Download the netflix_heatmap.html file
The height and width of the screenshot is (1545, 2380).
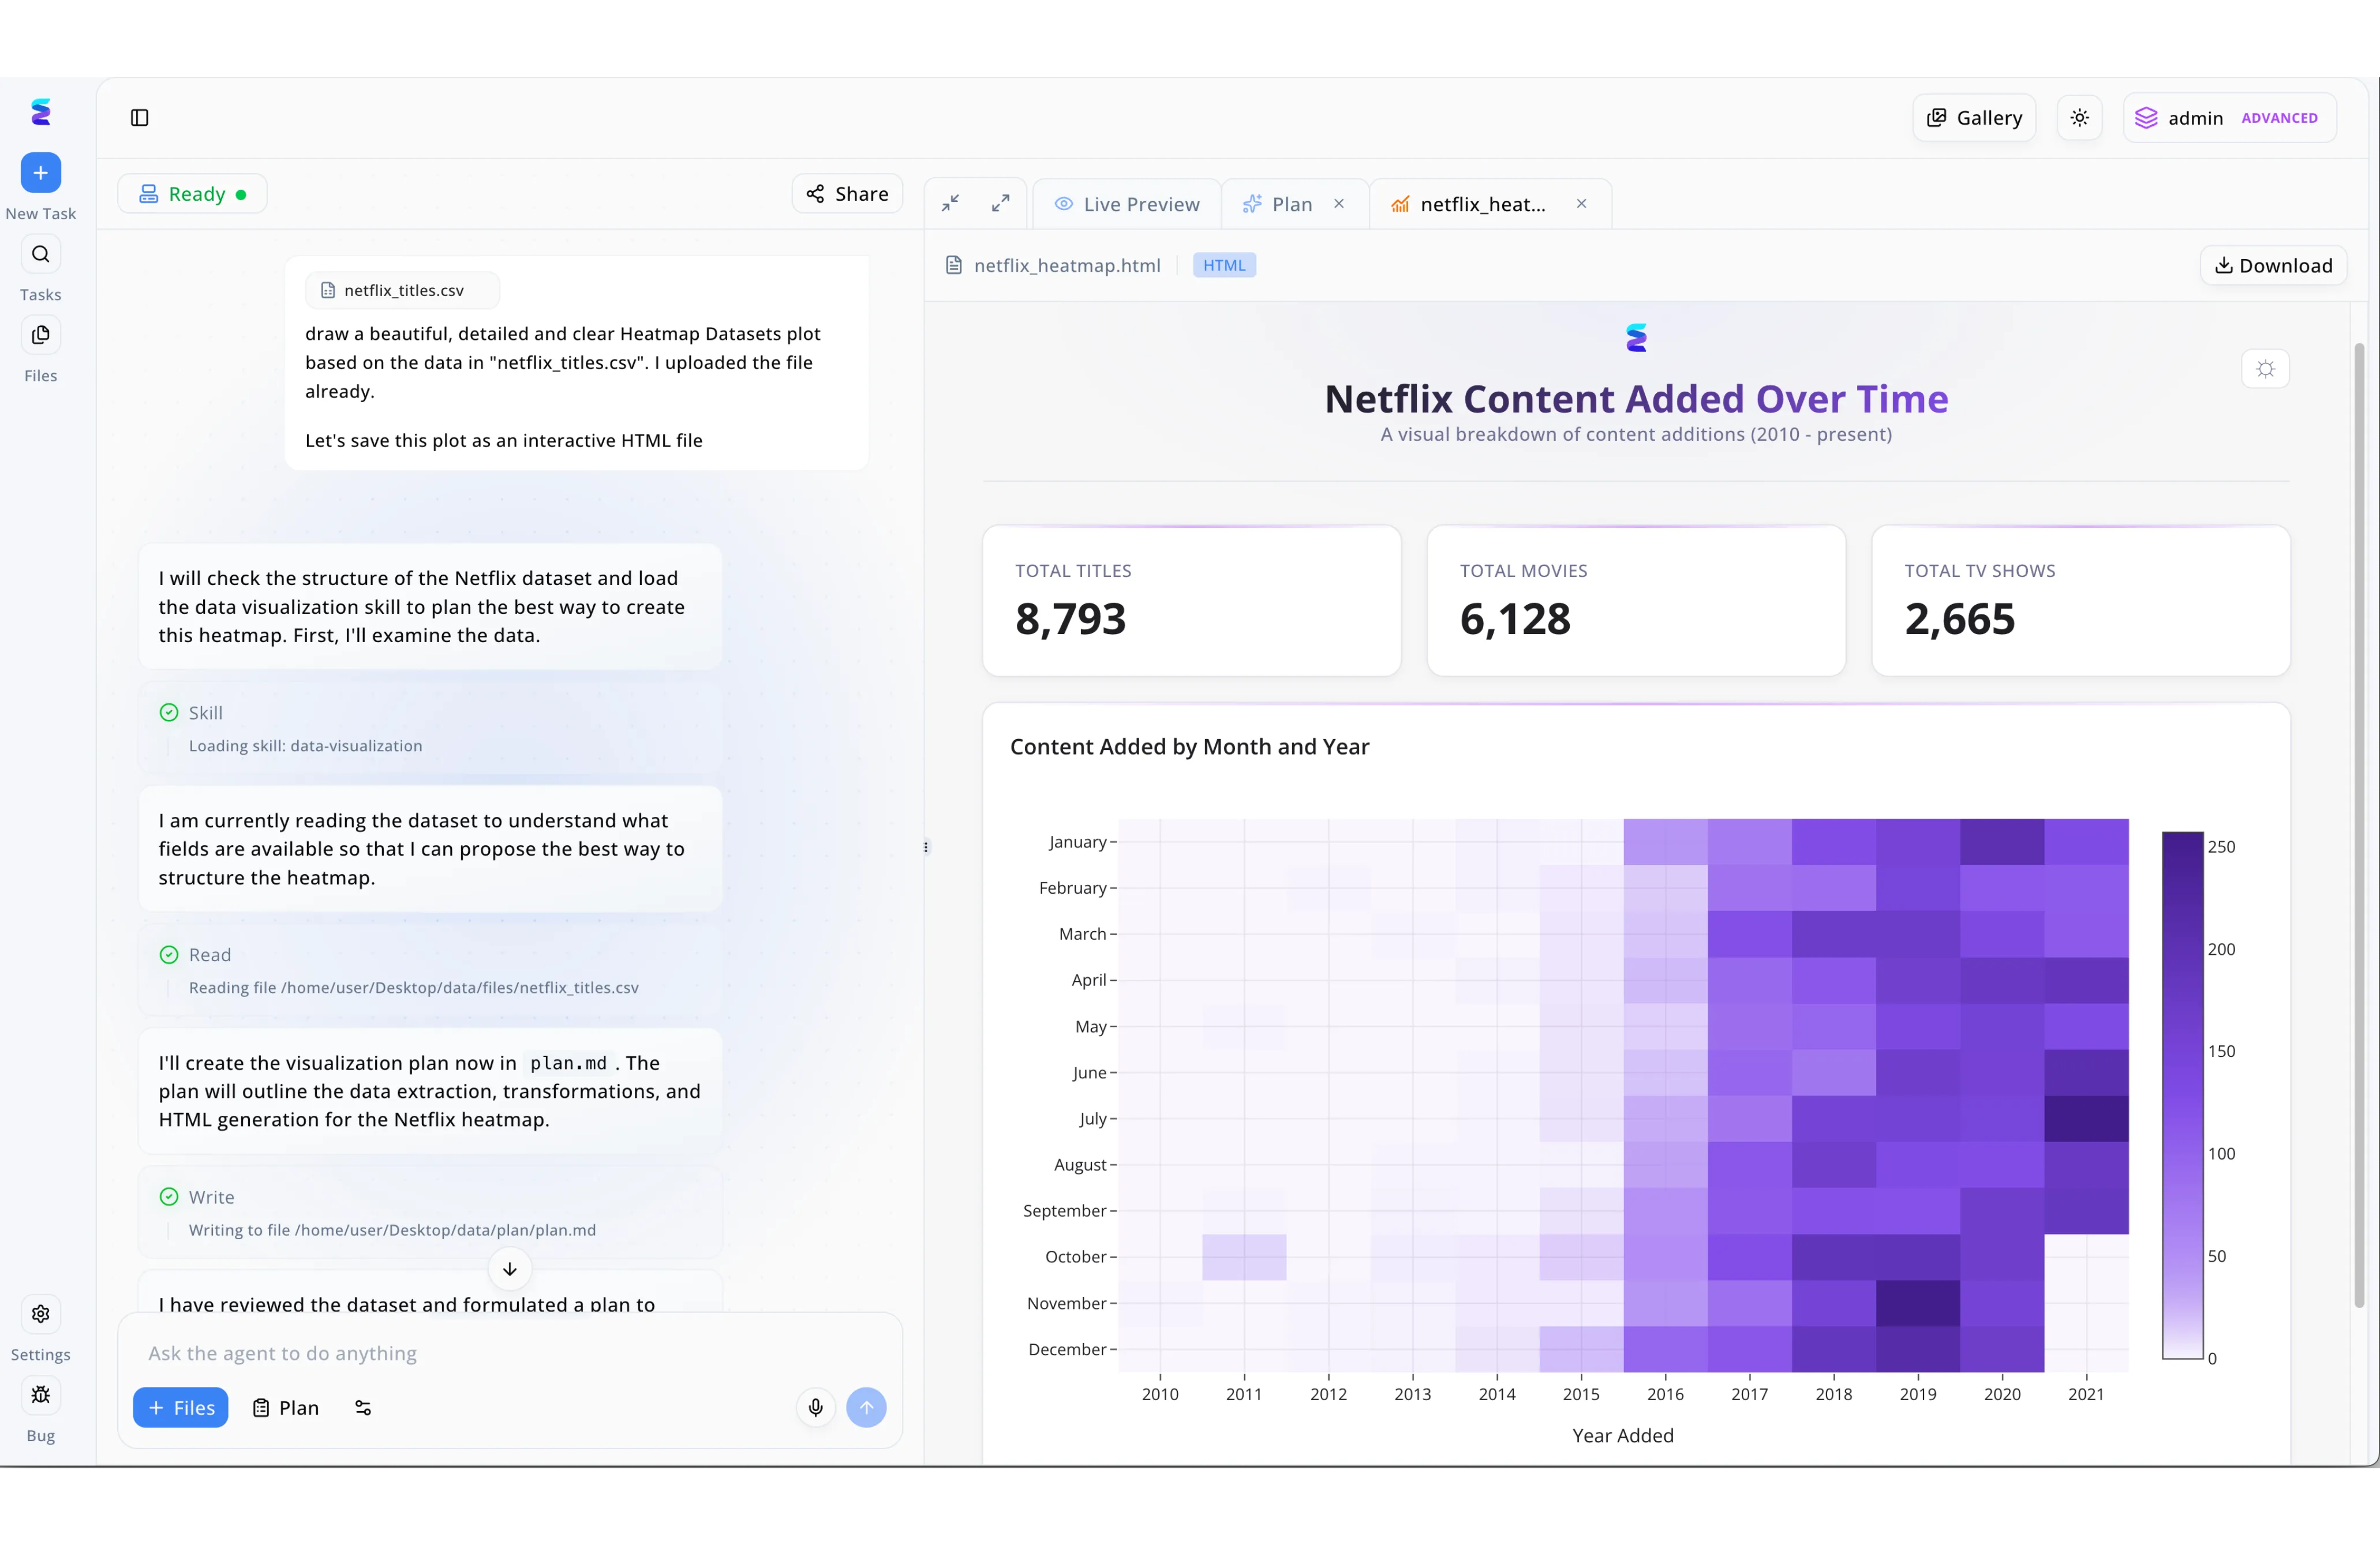pos(2273,264)
